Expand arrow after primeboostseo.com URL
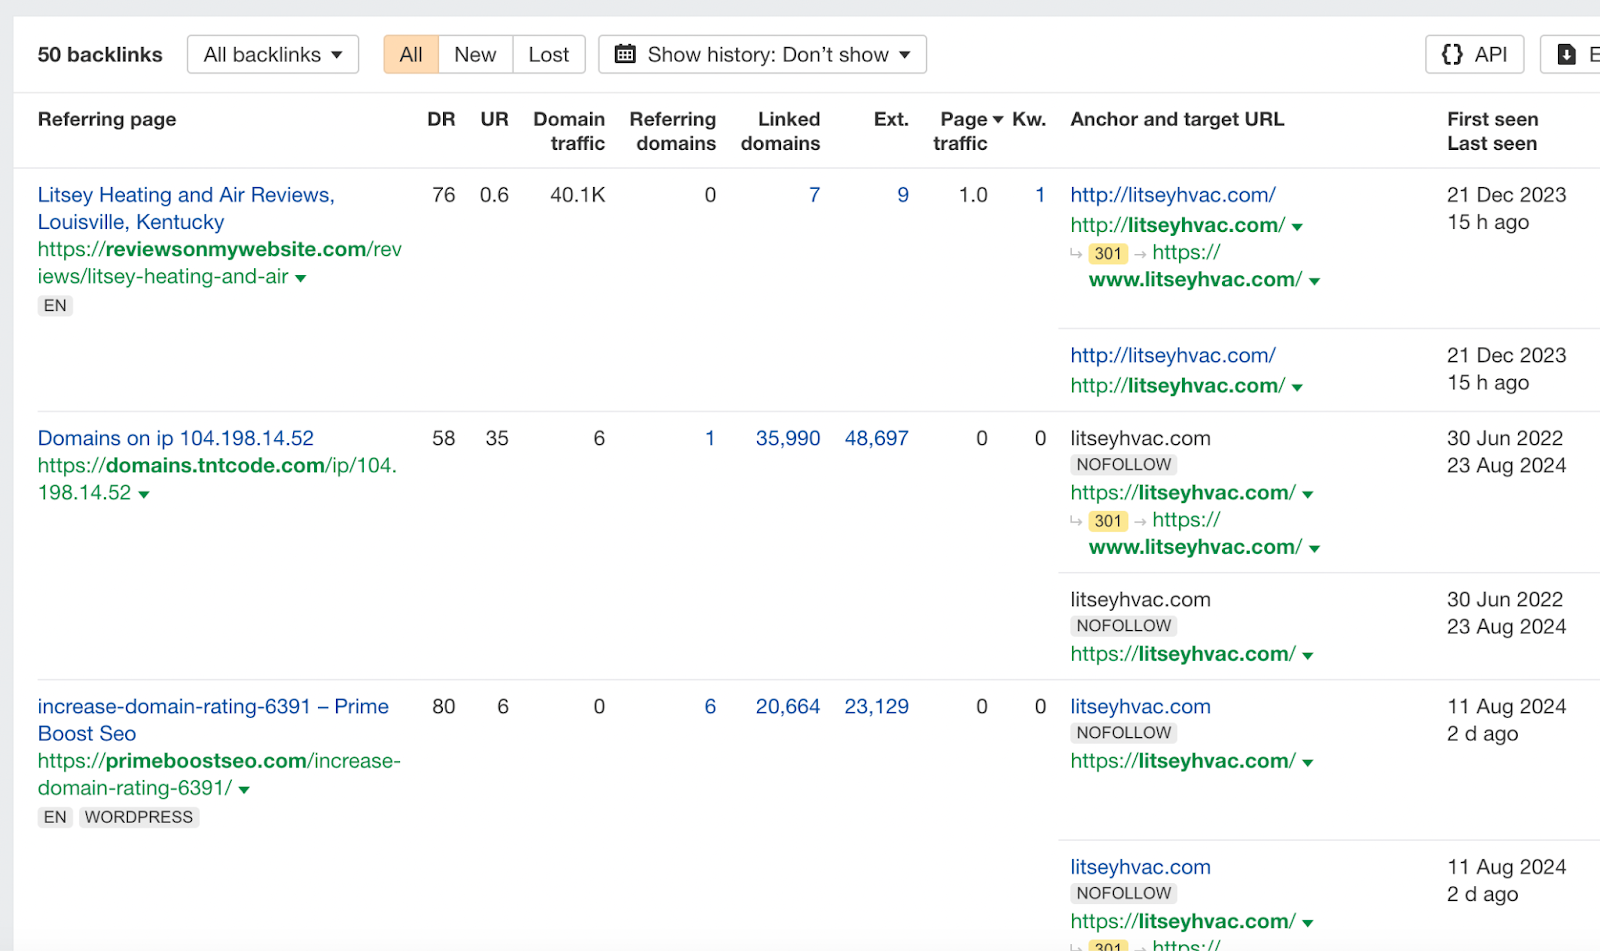Image resolution: width=1600 pixels, height=951 pixels. coord(244,790)
